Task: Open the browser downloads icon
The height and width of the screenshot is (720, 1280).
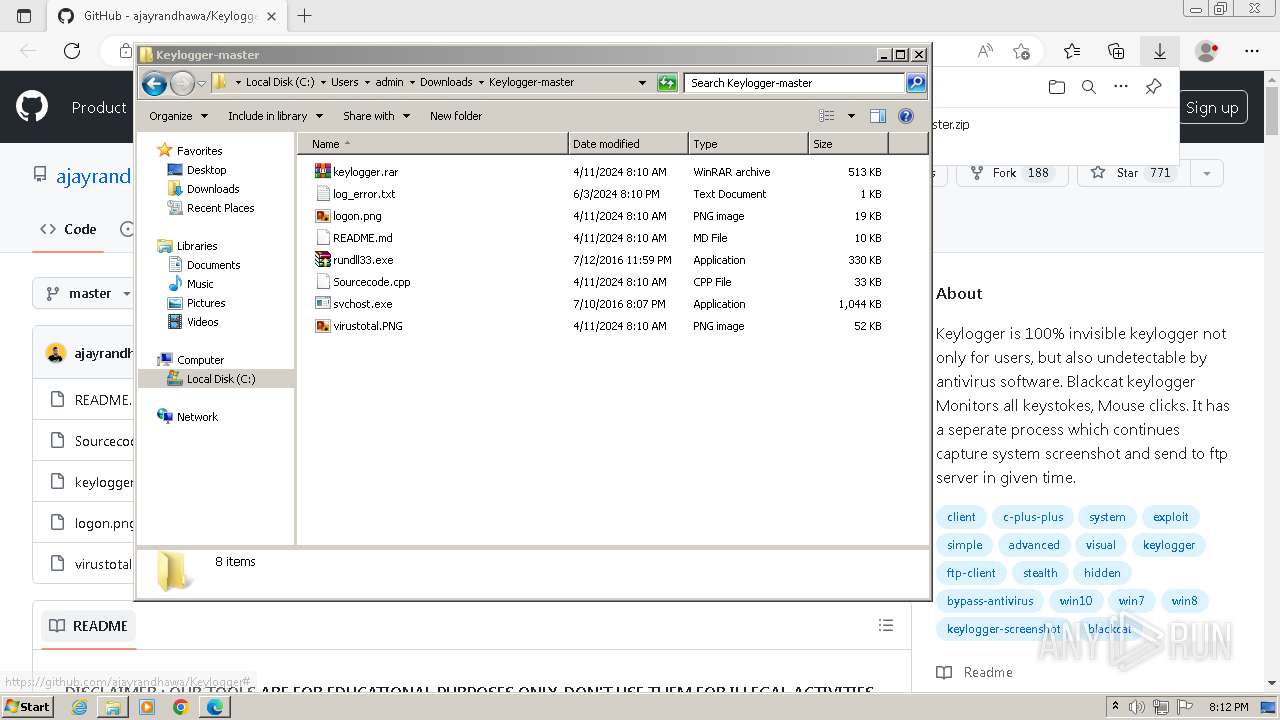Action: point(1159,51)
